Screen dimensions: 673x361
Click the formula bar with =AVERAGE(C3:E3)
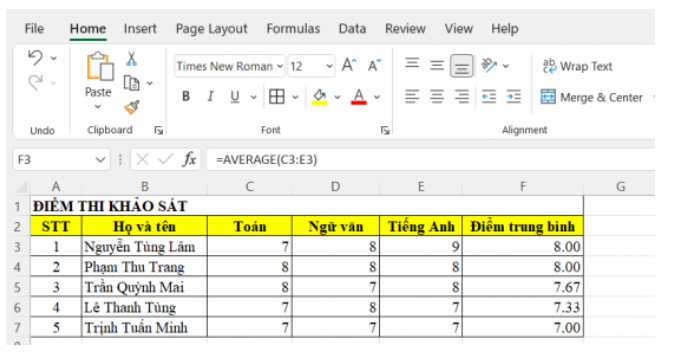pos(430,160)
